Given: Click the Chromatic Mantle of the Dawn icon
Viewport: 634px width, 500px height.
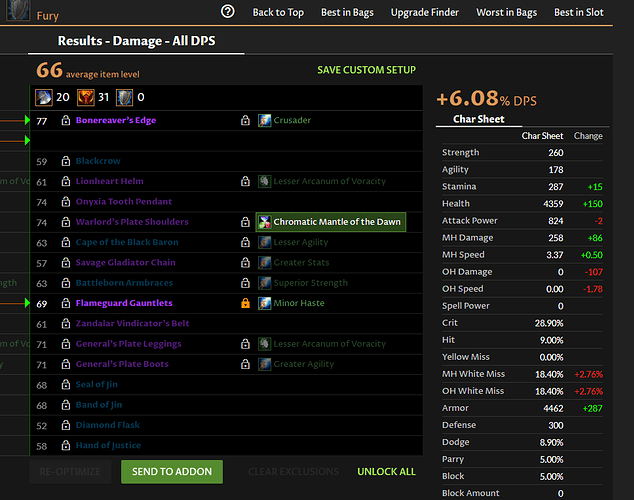Looking at the screenshot, I should 264,222.
